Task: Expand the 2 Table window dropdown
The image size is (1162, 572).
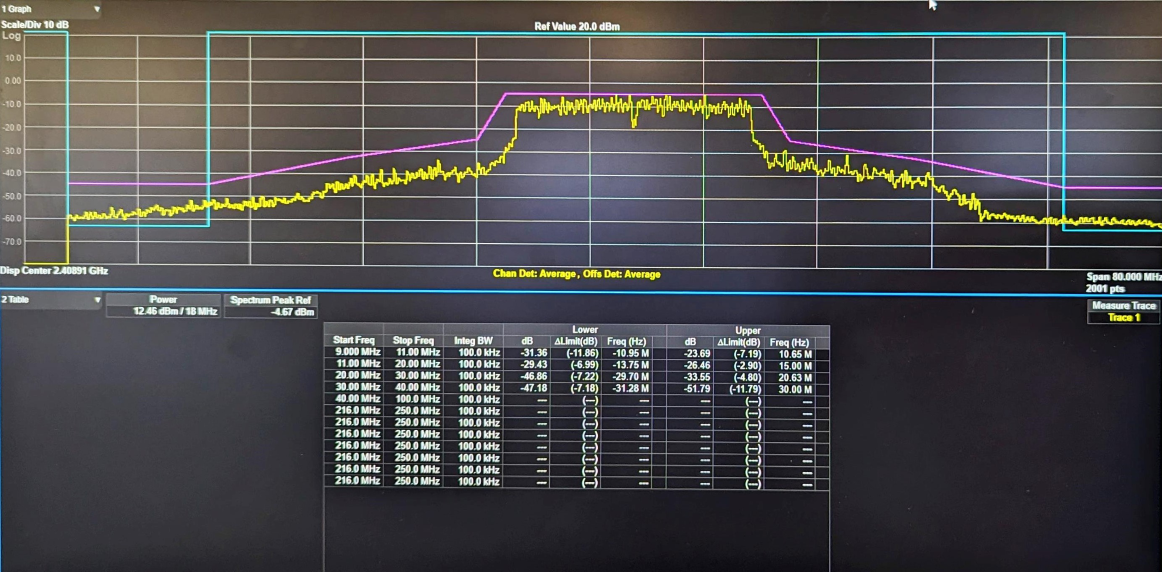Action: 96,299
